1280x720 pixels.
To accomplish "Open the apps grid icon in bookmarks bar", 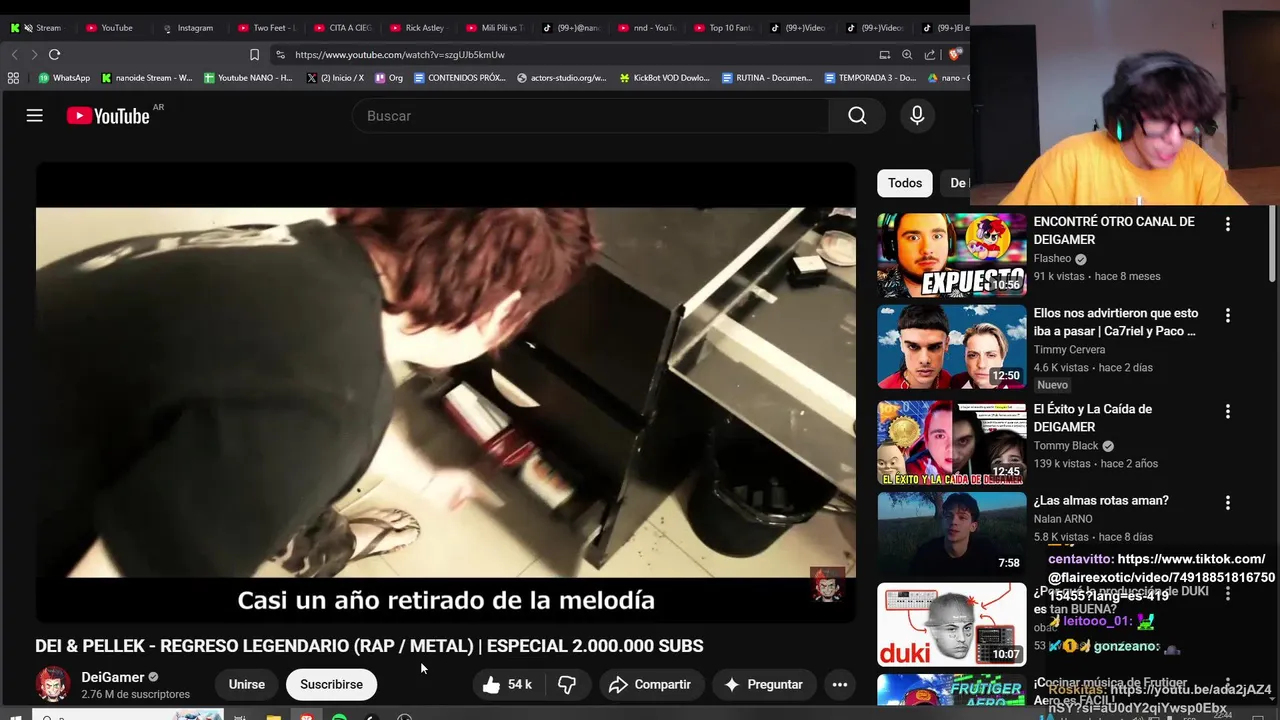I will pyautogui.click(x=13, y=78).
